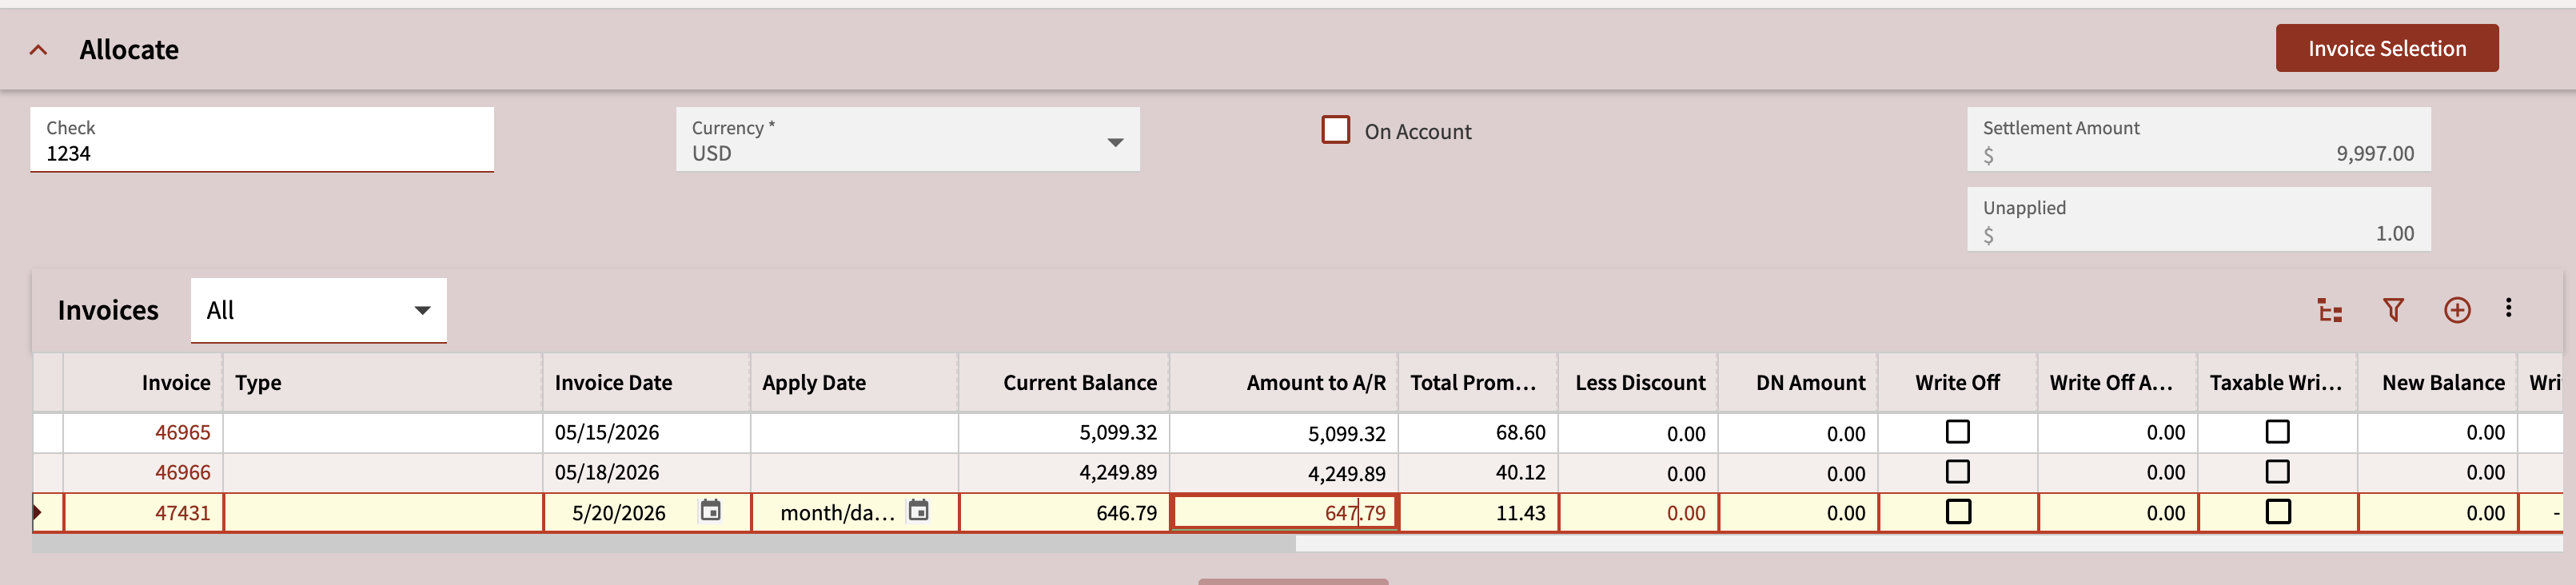
Task: Click the Settlement Amount field
Action: [x=2198, y=140]
